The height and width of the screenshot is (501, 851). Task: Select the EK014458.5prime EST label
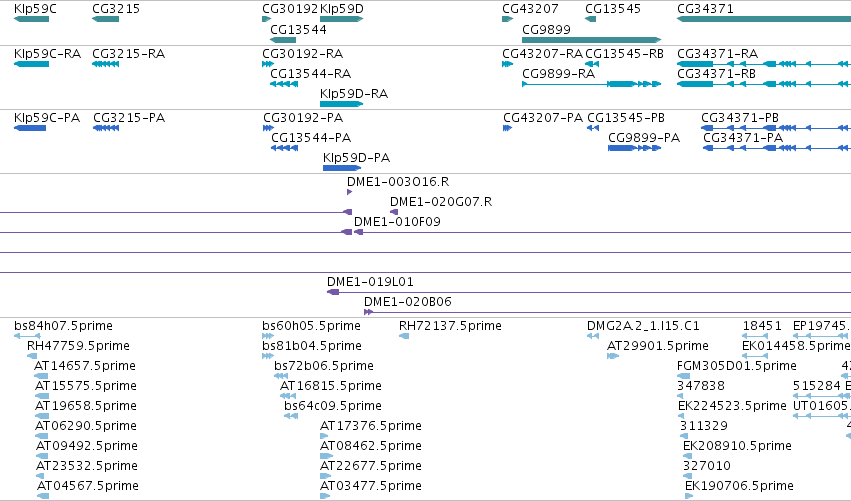click(796, 346)
